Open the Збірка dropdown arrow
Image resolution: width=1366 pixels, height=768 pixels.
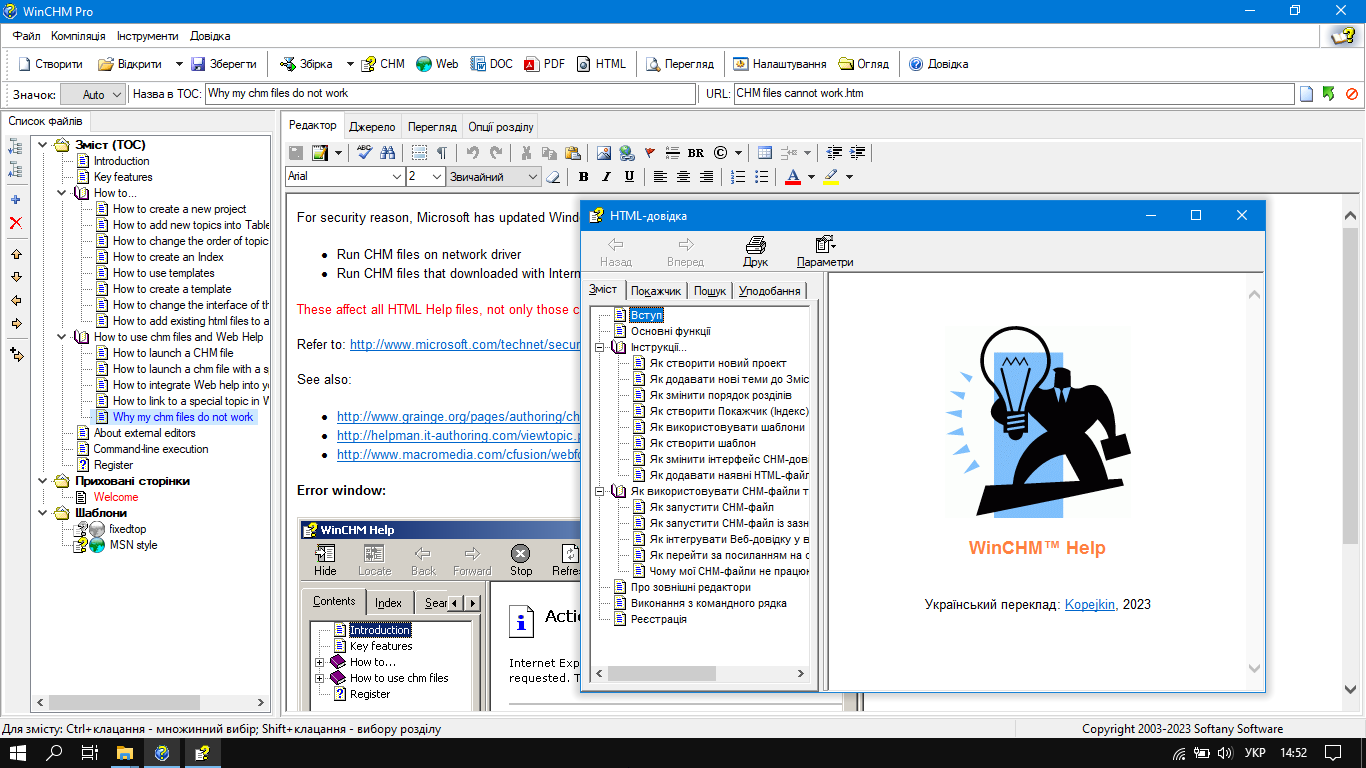(x=350, y=64)
